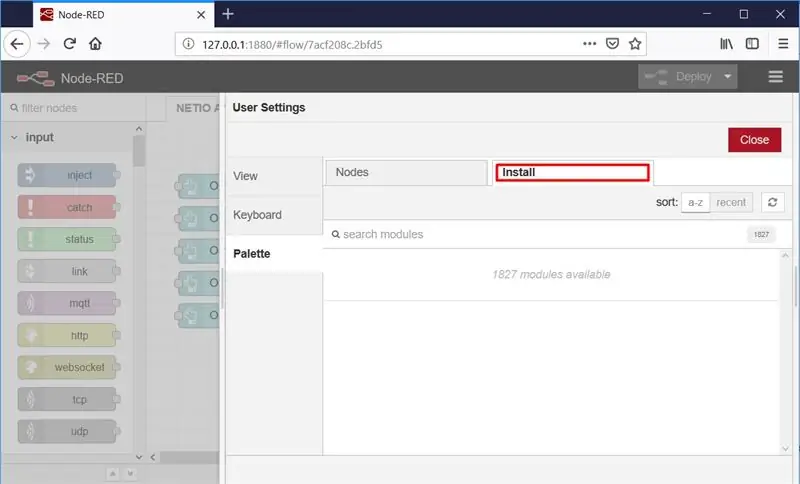This screenshot has width=800, height=484.
Task: Click the browser back arrow
Action: point(17,44)
